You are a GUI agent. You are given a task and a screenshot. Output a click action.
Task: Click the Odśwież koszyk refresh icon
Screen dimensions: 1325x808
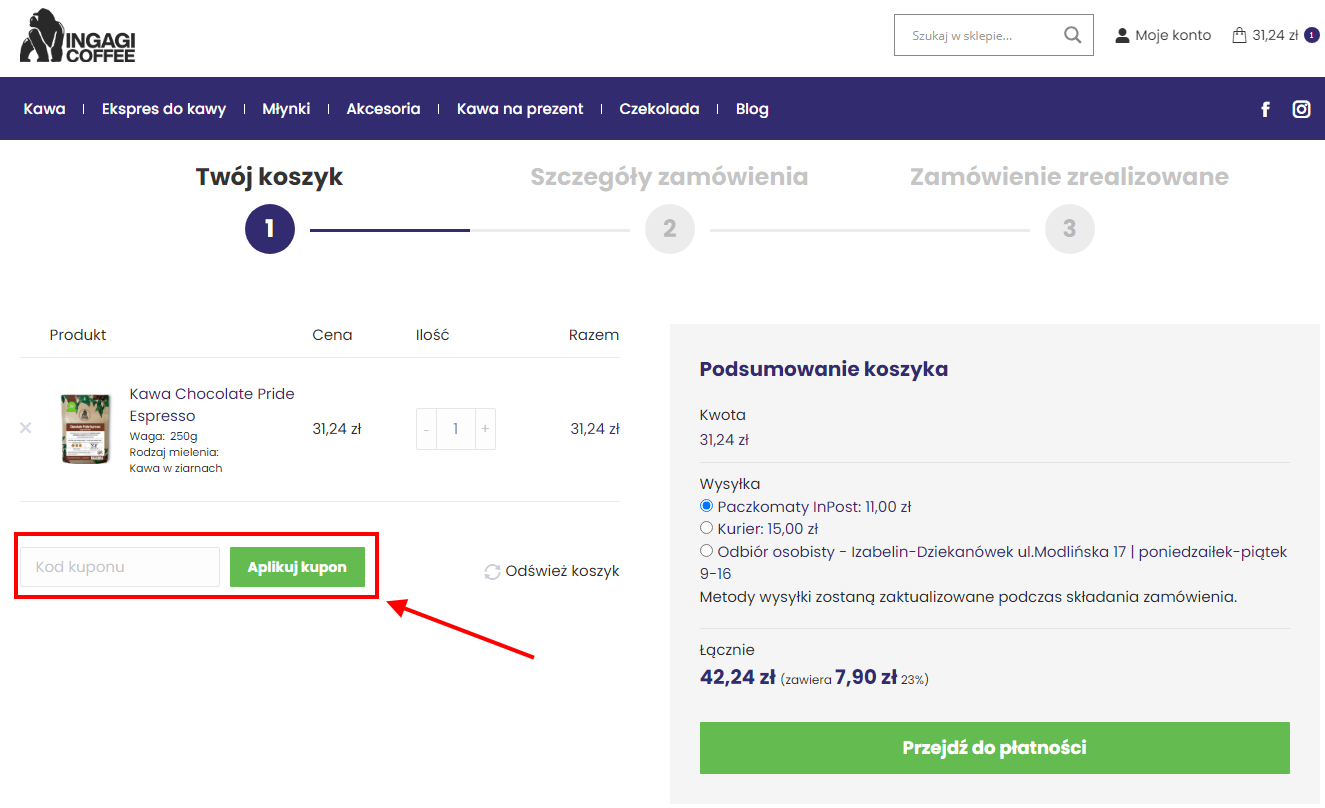coord(492,572)
